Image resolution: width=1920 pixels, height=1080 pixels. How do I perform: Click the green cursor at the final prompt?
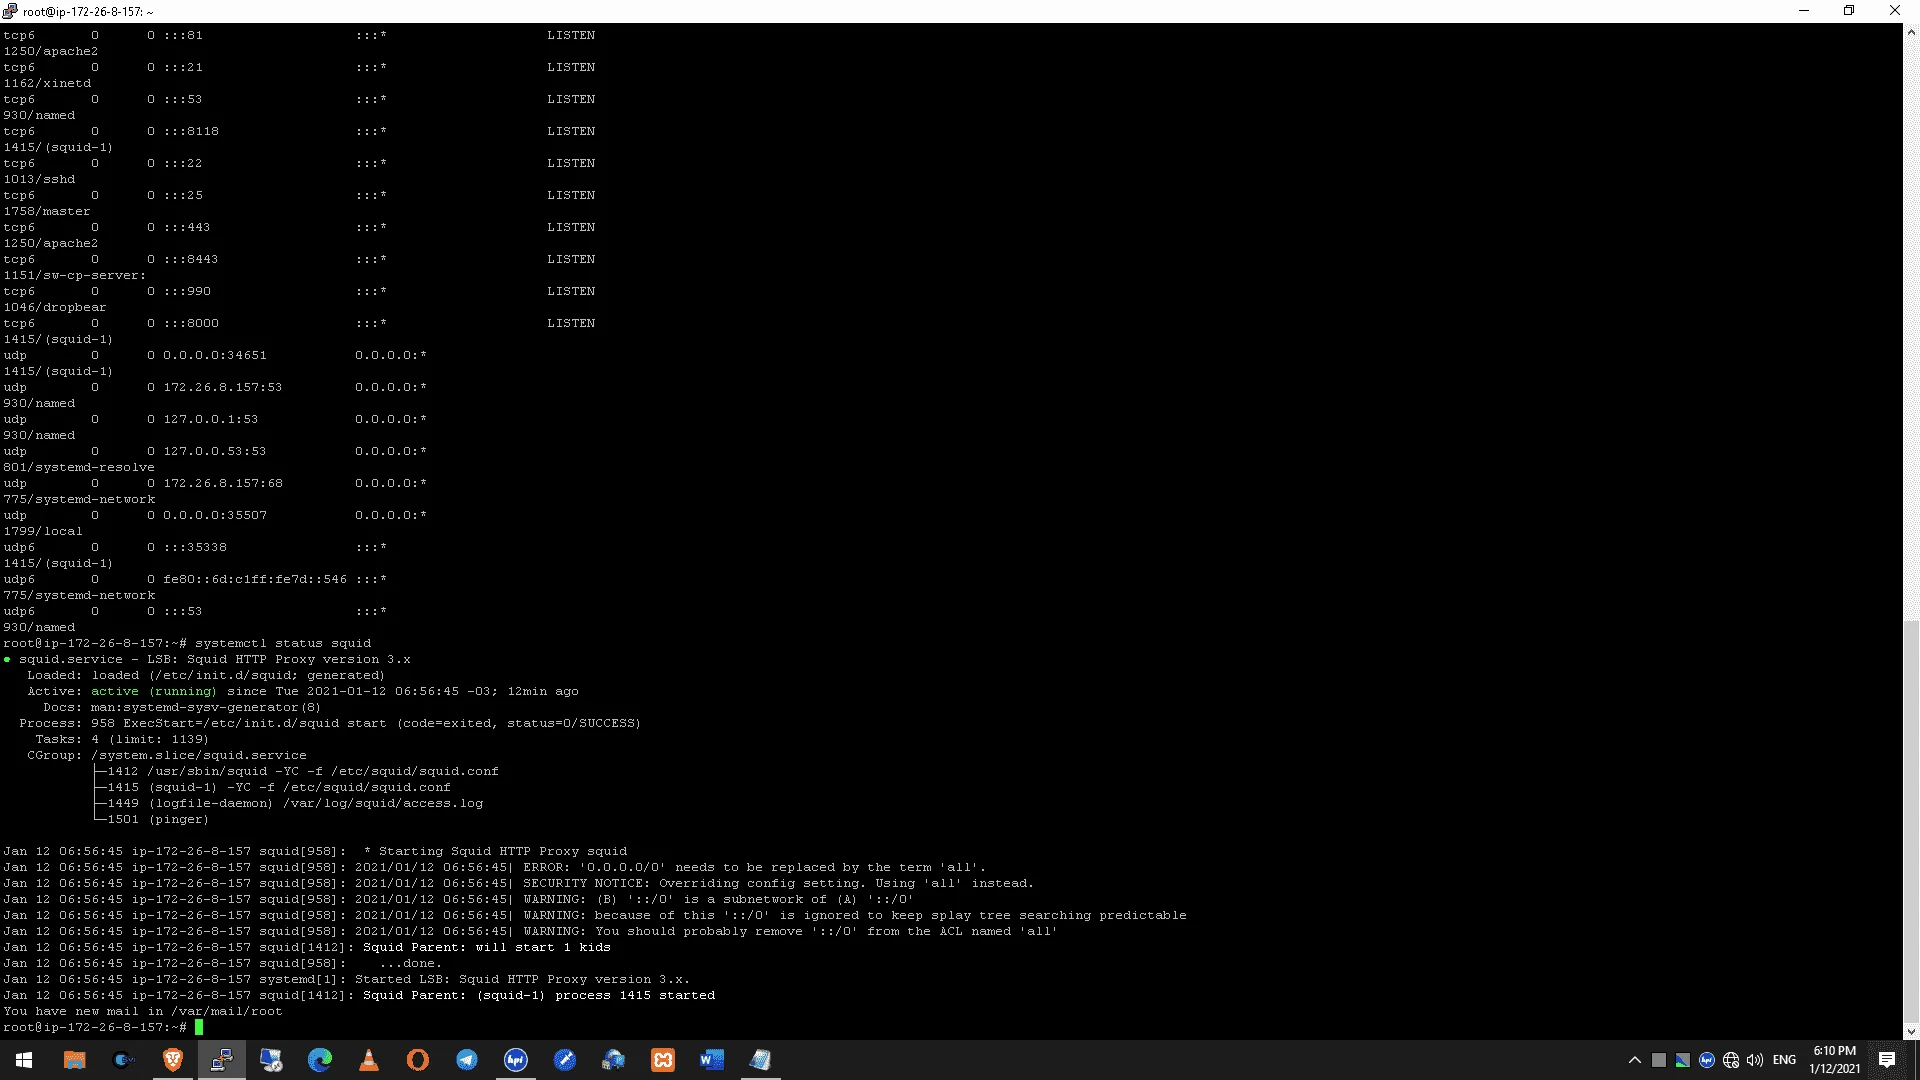click(199, 1027)
